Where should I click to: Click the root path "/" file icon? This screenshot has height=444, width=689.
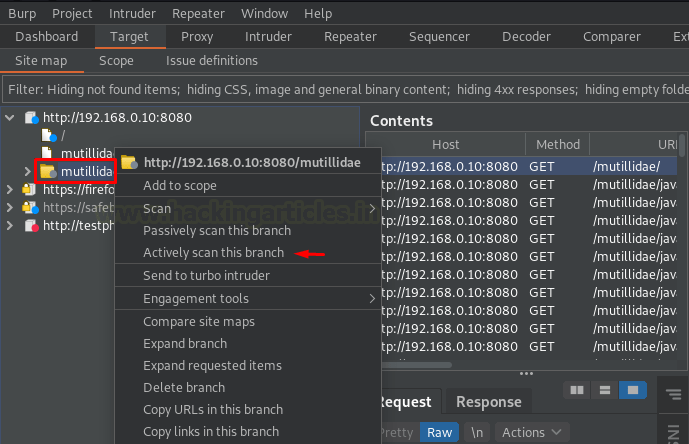tap(49, 136)
